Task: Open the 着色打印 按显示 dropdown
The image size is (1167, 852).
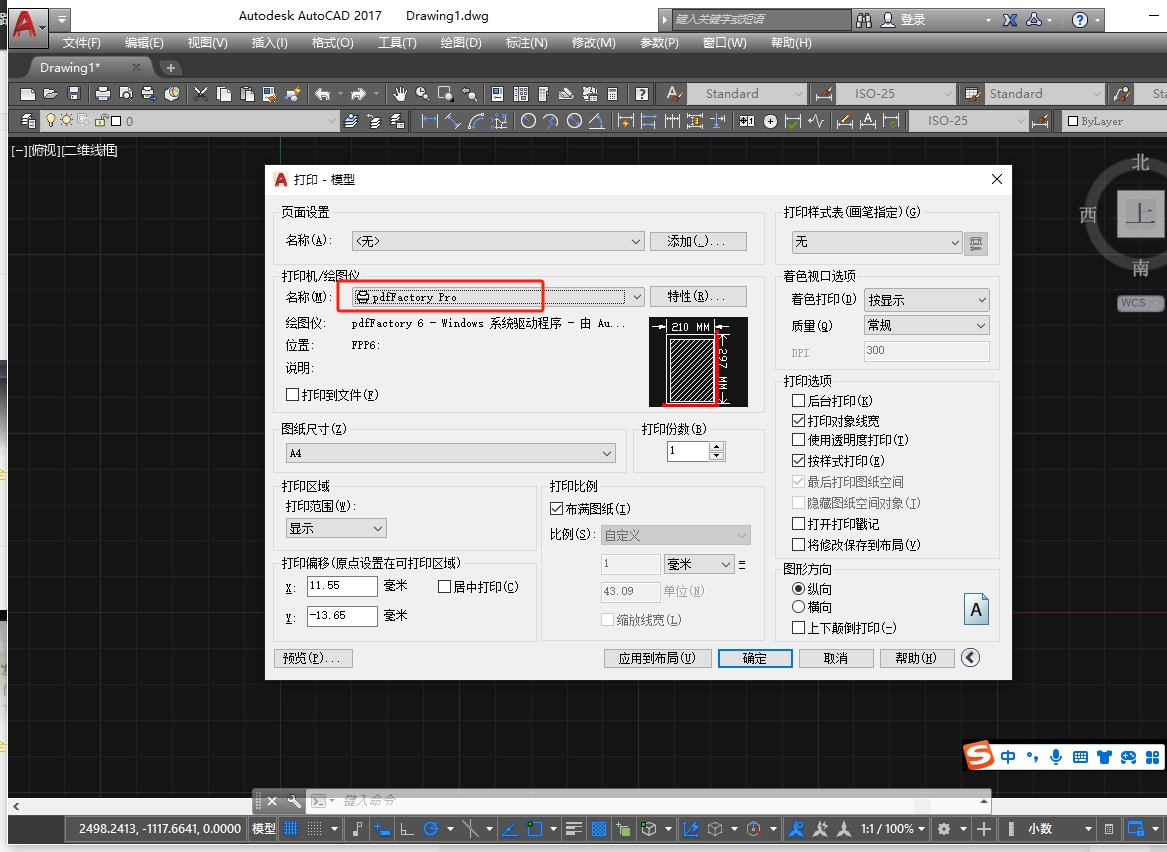Action: pos(927,300)
